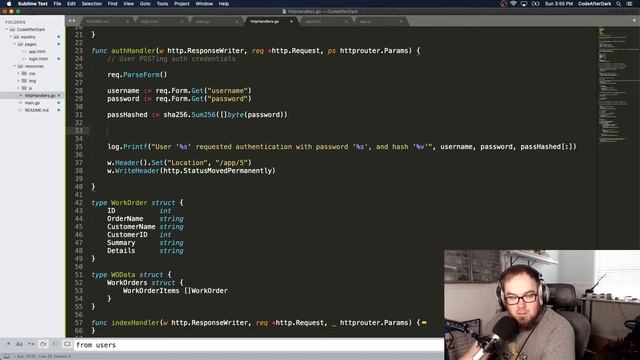Viewport: 640px width, 360px height.
Task: Open README.md file in sidebar tree
Action: [x=36, y=110]
